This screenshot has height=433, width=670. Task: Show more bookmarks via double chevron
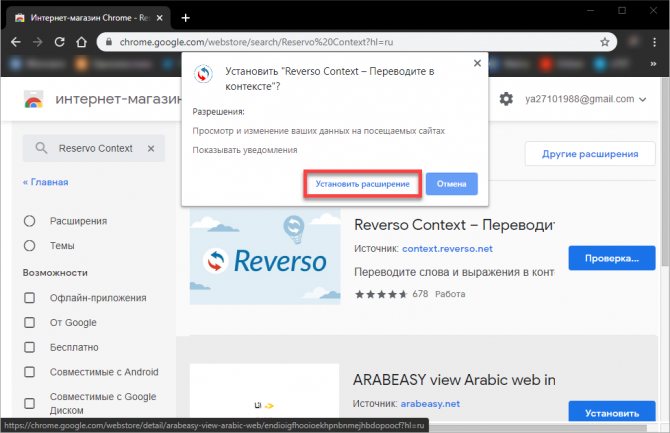653,64
